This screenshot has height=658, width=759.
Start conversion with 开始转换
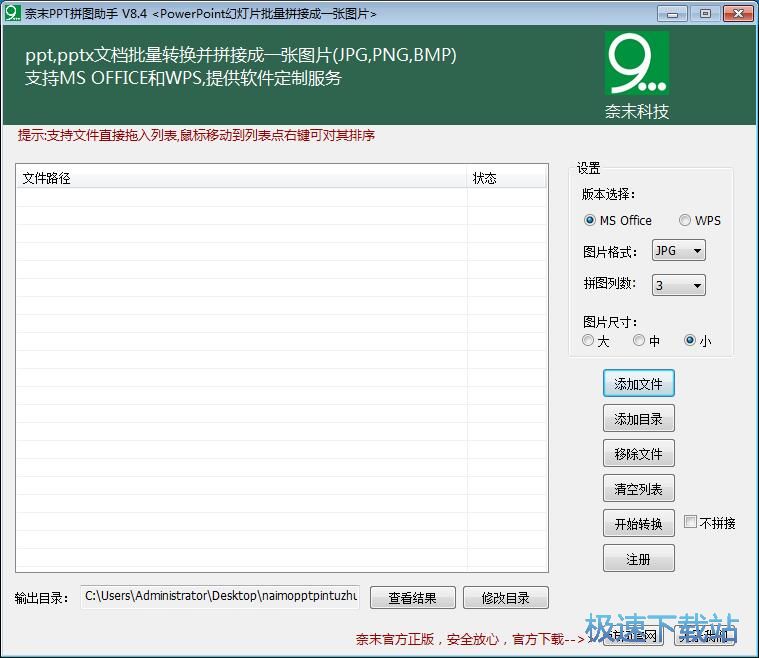(638, 523)
